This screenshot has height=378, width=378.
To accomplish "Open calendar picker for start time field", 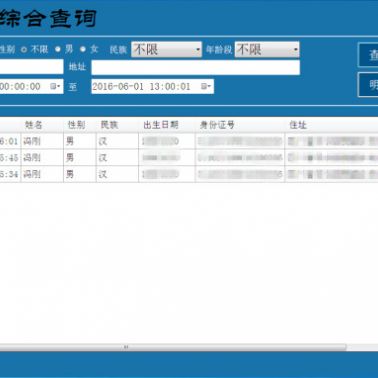I will pos(55,87).
